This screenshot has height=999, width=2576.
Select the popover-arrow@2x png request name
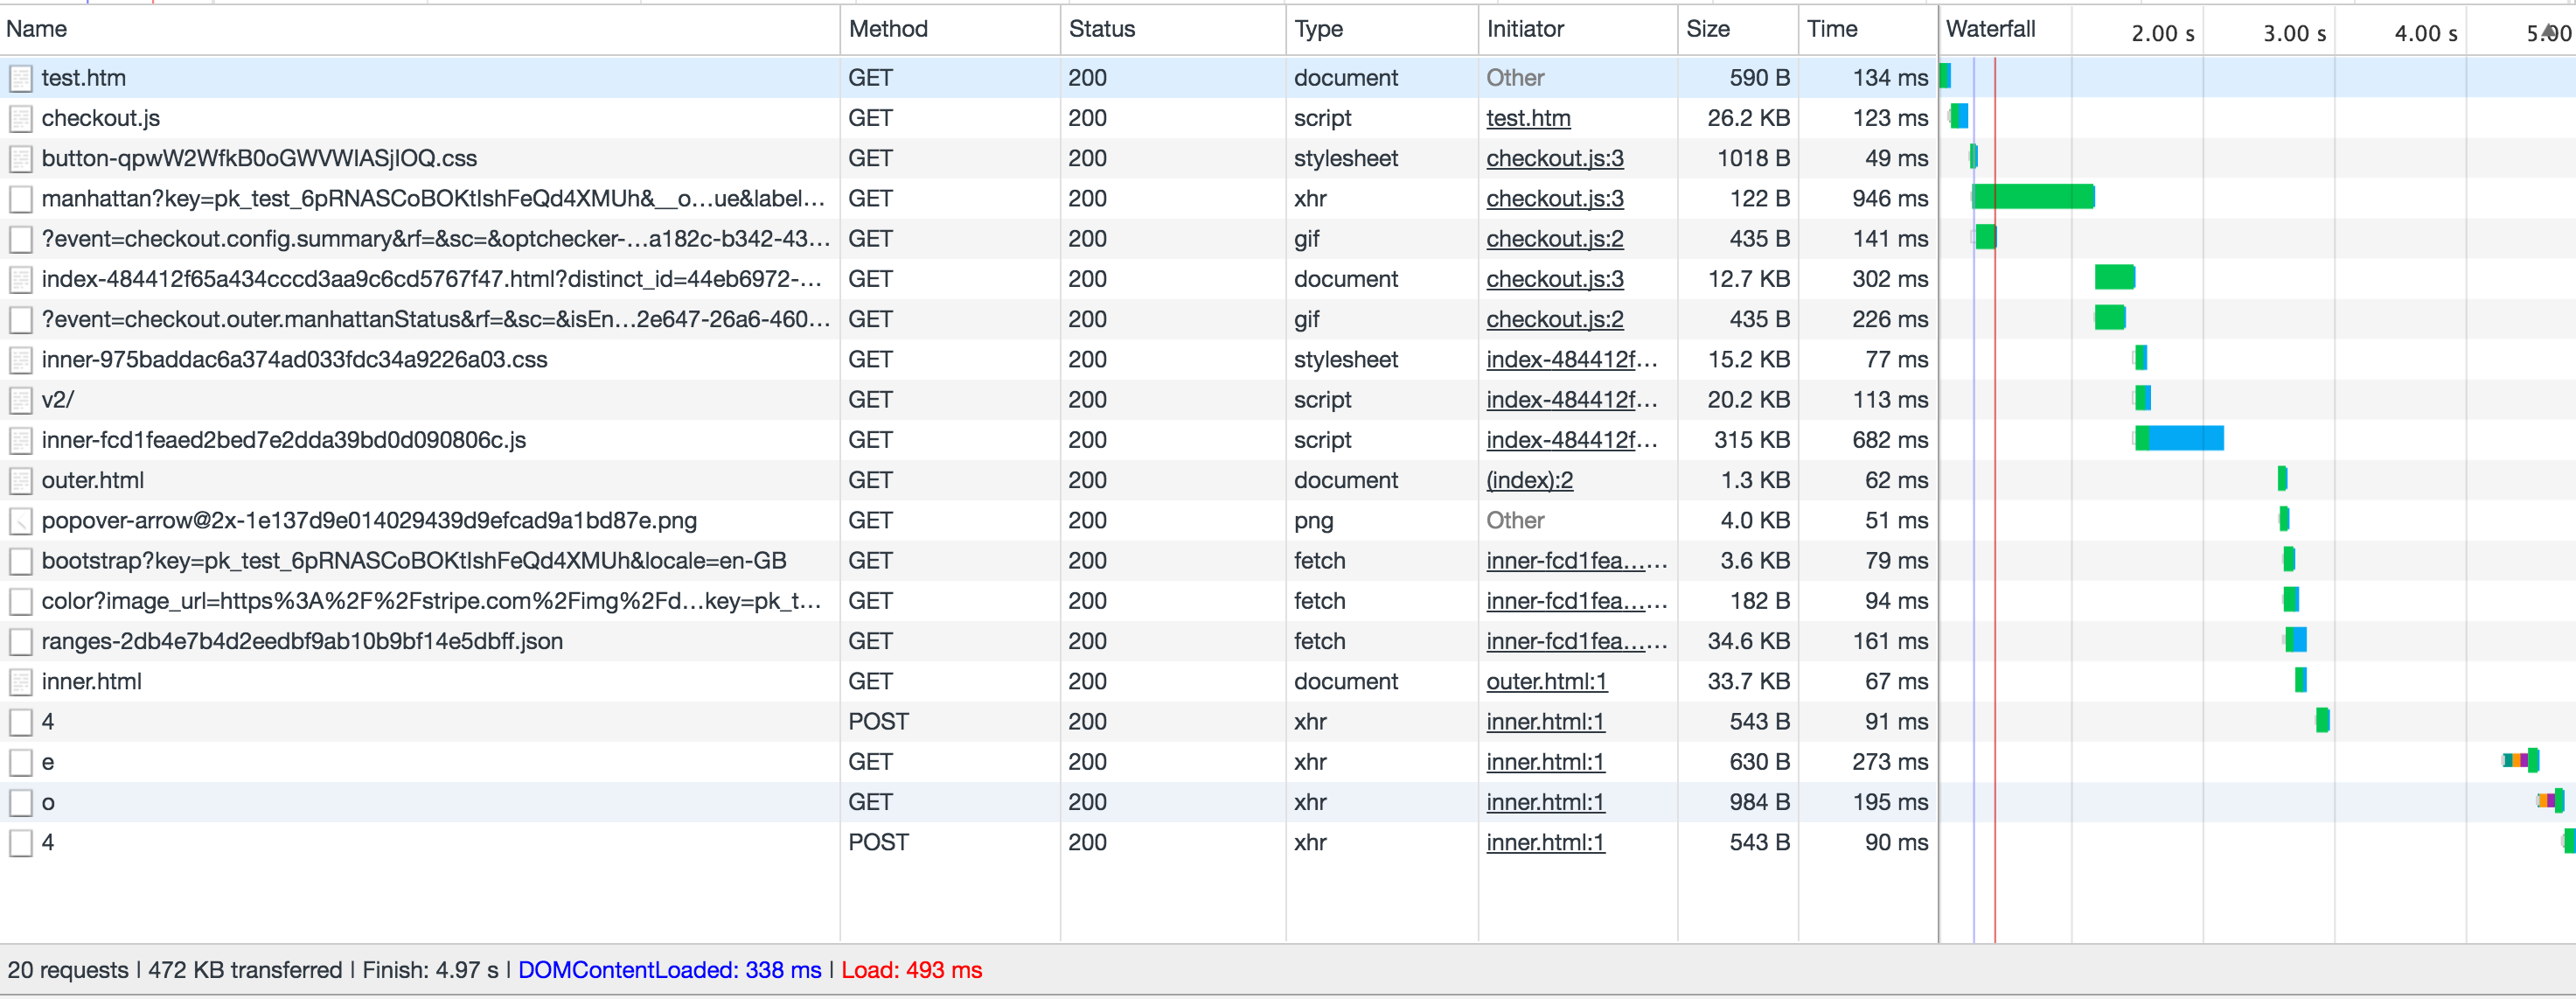click(x=369, y=521)
